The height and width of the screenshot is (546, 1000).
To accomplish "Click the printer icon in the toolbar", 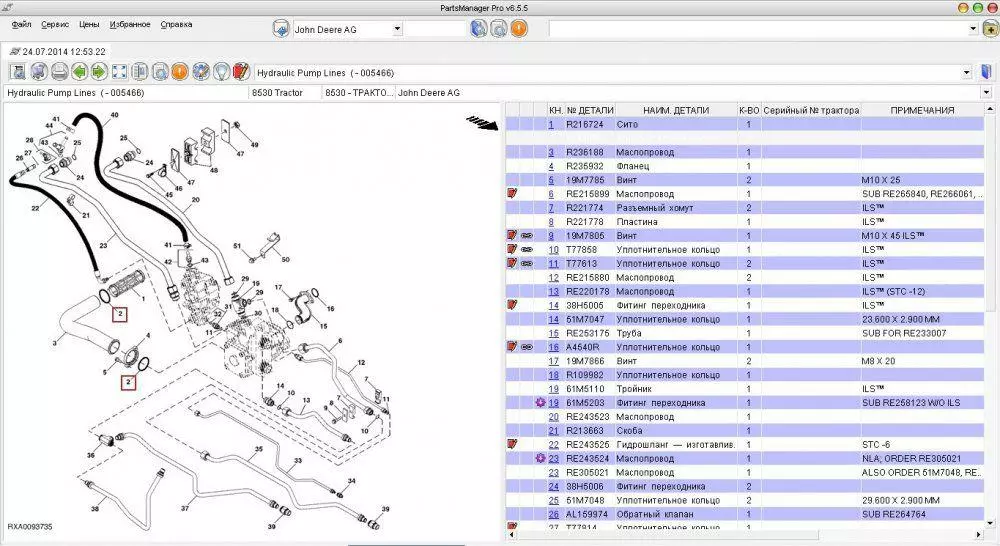I will (x=59, y=72).
